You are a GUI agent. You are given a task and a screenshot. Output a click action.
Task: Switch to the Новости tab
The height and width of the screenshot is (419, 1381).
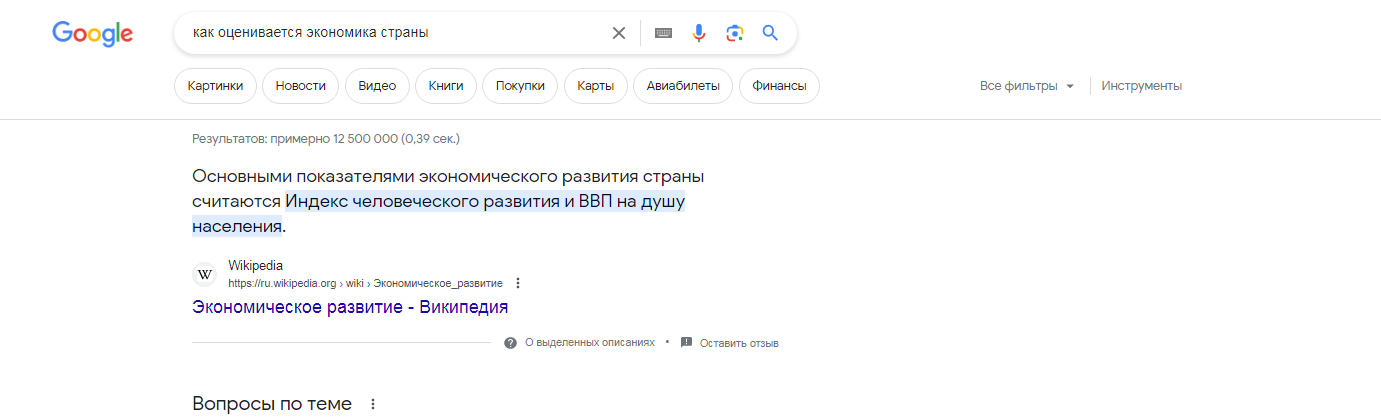coord(301,86)
